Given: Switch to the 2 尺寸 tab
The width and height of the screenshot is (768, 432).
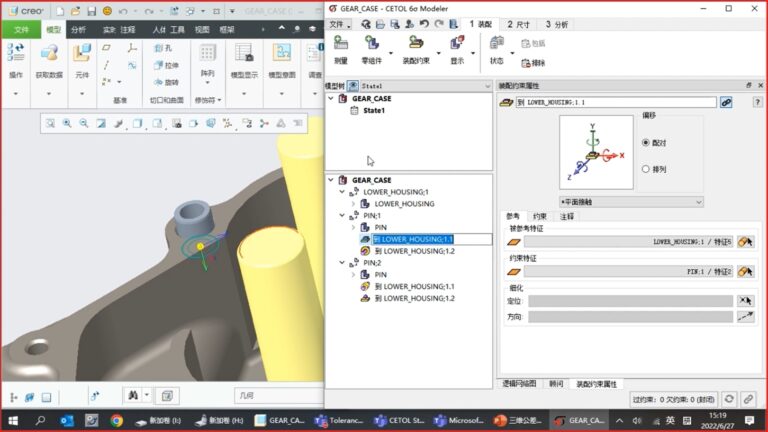Looking at the screenshot, I should tap(518, 24).
